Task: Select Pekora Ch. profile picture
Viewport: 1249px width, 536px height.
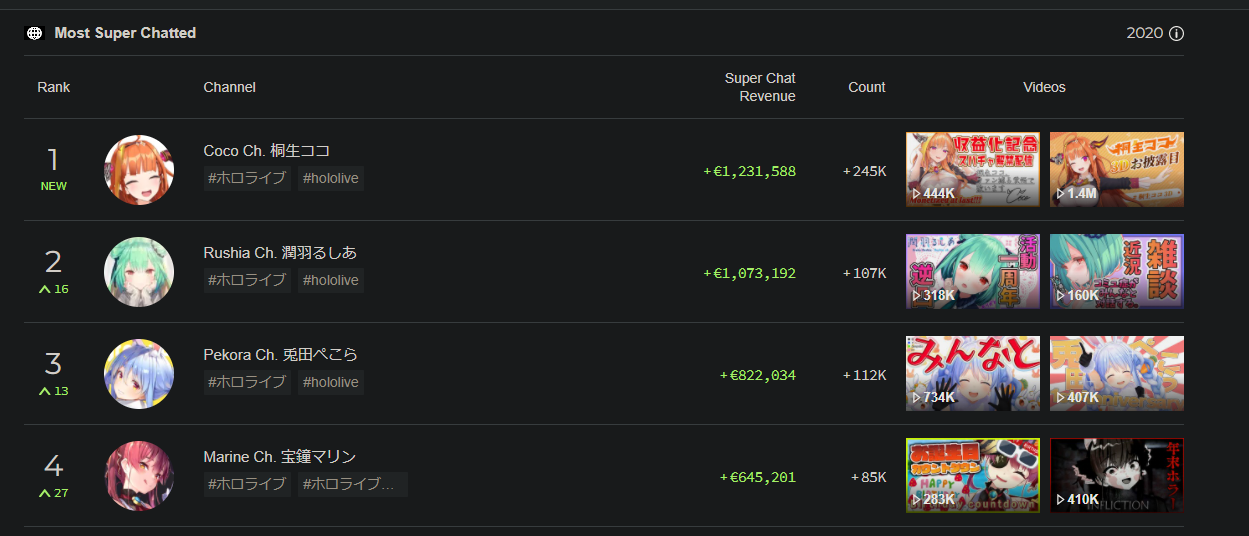Action: [x=139, y=374]
